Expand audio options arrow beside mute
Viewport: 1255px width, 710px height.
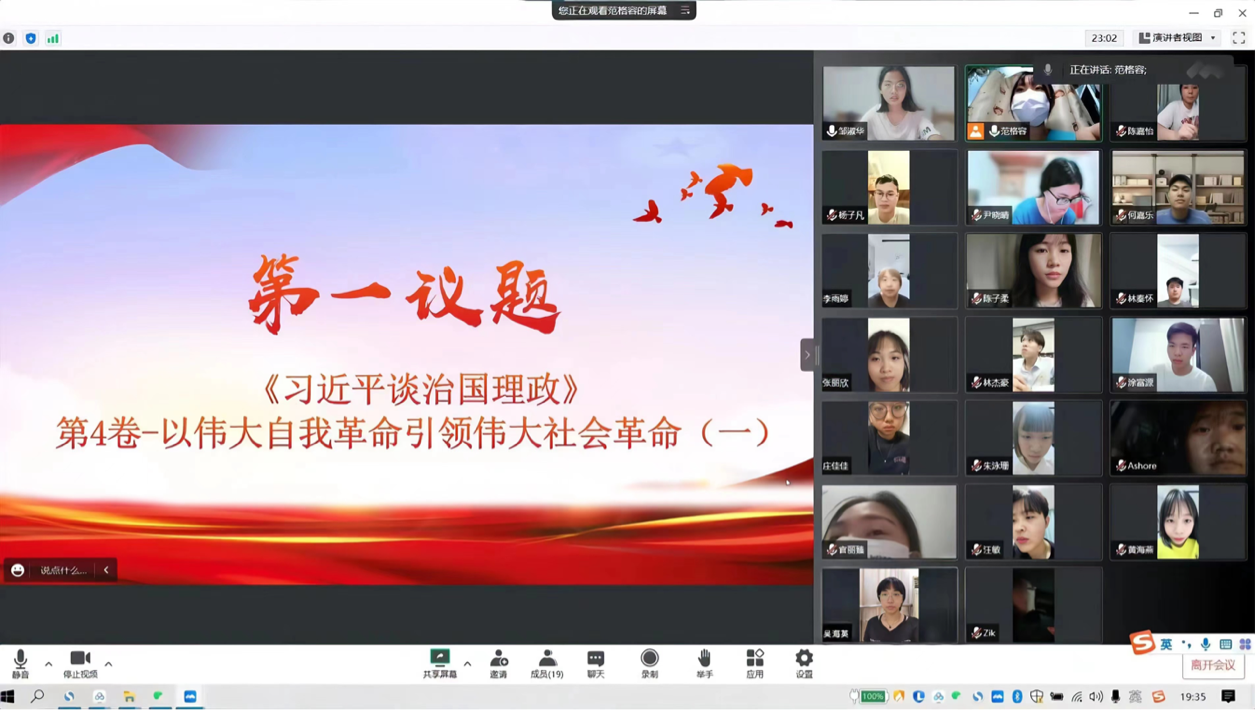coord(48,663)
